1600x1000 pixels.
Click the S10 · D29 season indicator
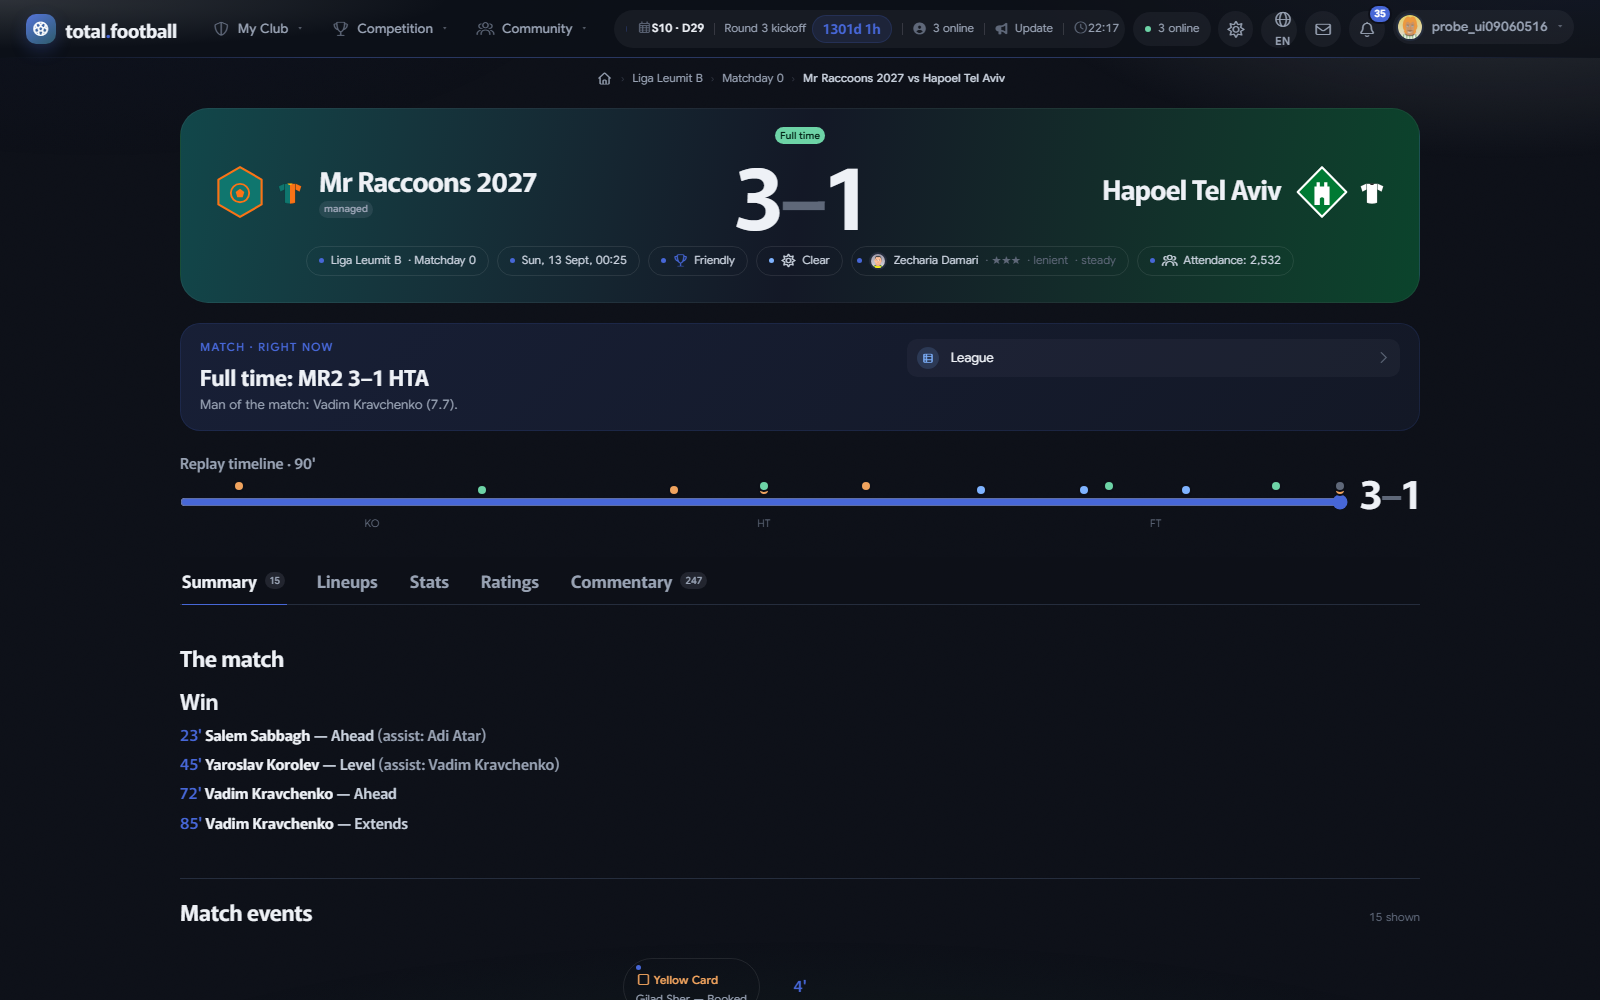(x=671, y=28)
